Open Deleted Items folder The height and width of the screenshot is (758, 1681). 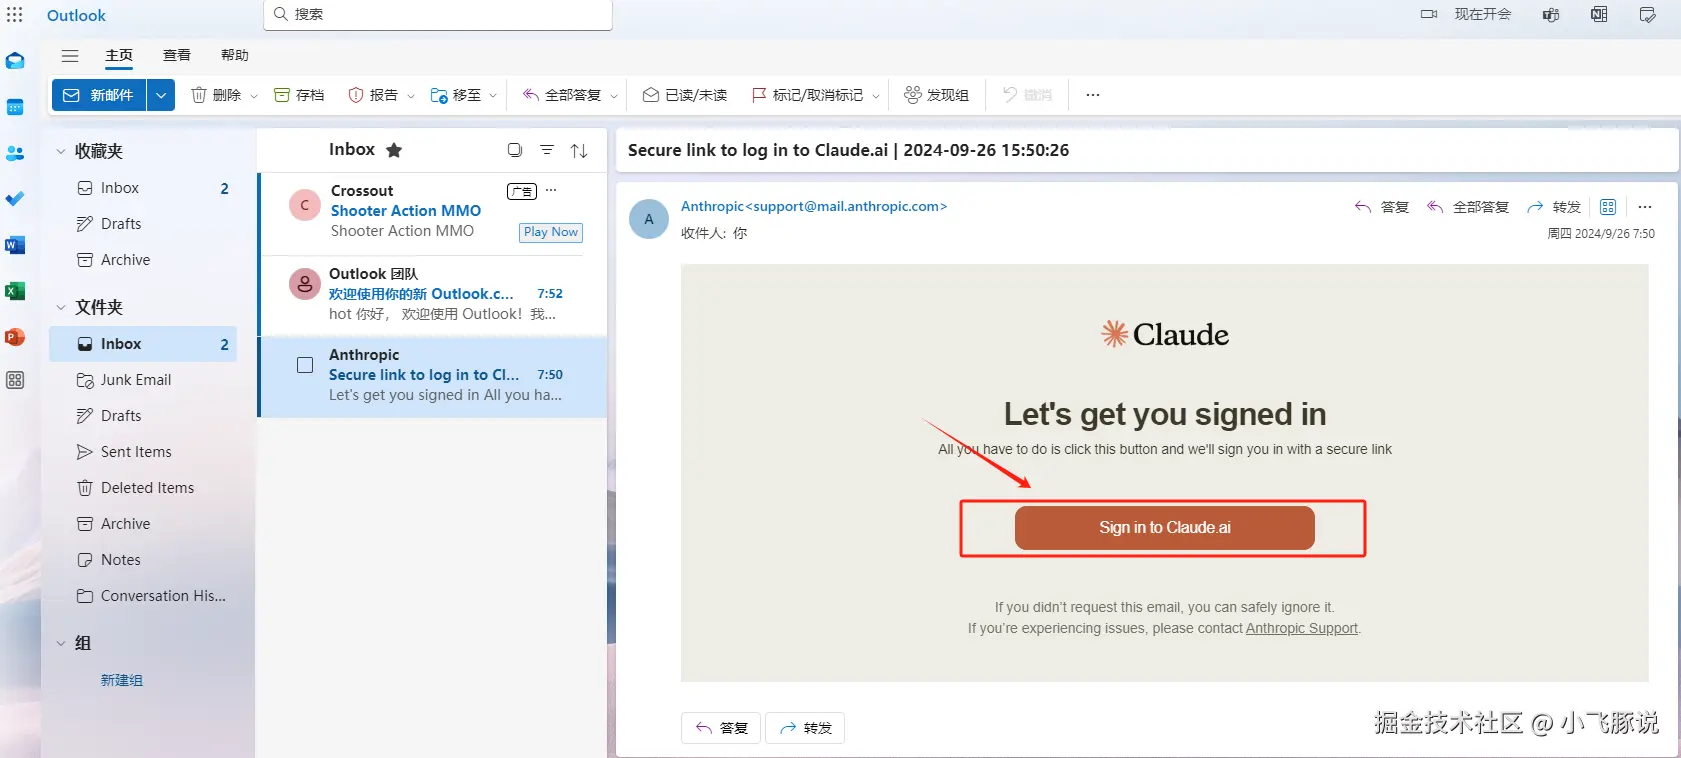point(144,488)
